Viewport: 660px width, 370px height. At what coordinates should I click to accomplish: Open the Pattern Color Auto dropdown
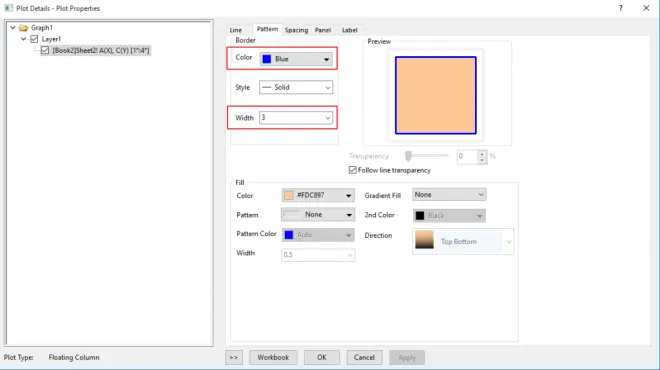pos(318,235)
